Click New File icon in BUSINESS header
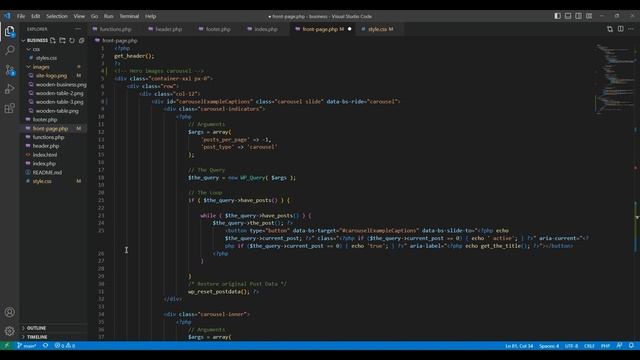Image resolution: width=640 pixels, height=360 pixels. tap(53, 40)
